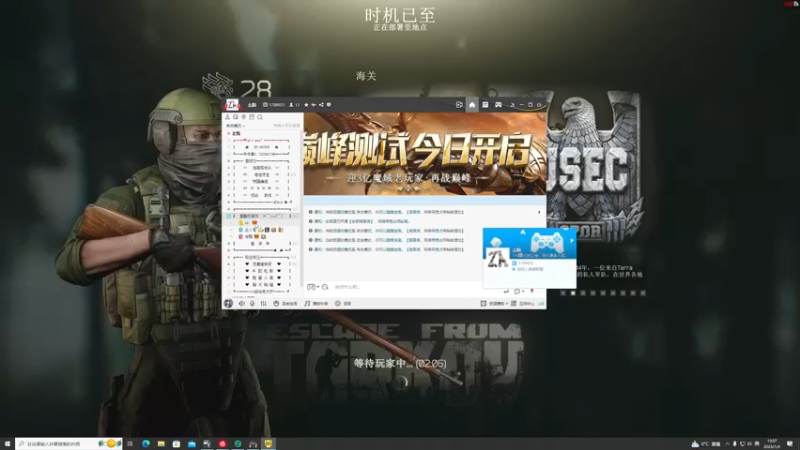This screenshot has height=450, width=800.
Task: Click the YY channel logo in title bar
Action: 232,105
